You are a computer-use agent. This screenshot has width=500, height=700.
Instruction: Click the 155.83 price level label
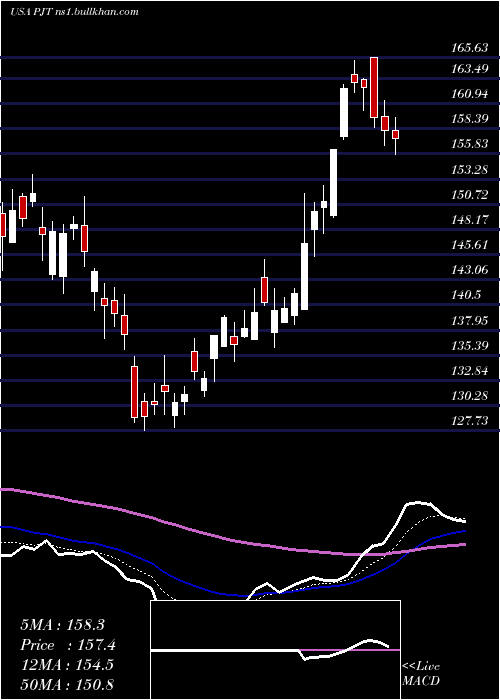click(470, 144)
